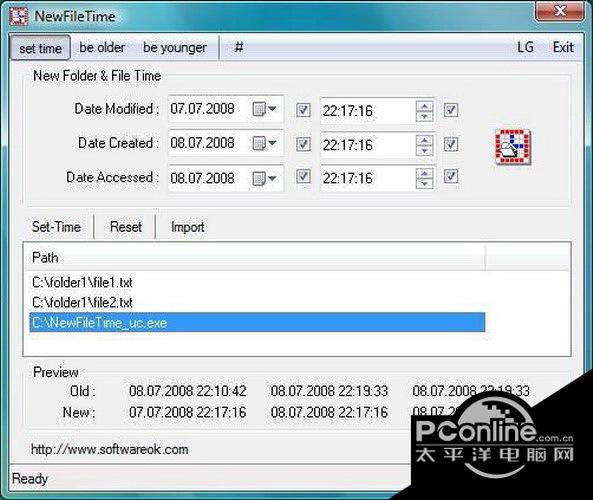This screenshot has width=593, height=500.
Task: Toggle the Date Accessed date checkbox
Action: (303, 176)
